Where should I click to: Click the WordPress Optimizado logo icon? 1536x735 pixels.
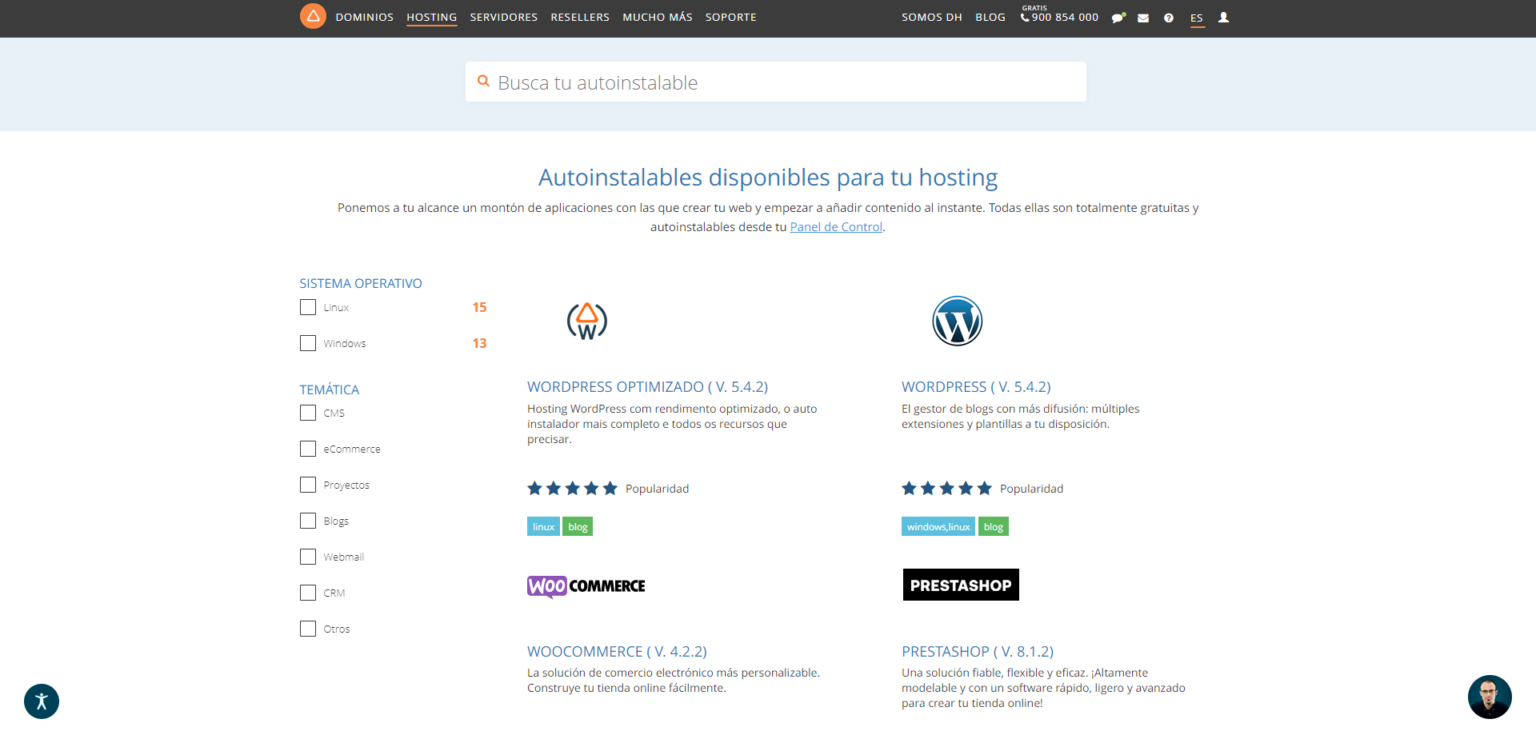[x=587, y=320]
